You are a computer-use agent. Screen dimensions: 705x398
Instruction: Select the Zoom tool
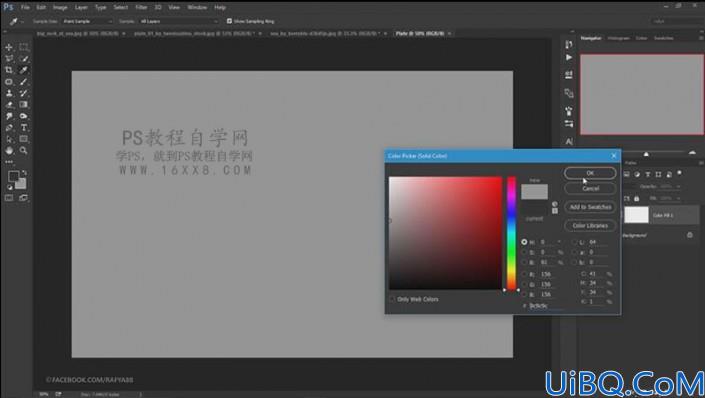(x=23, y=151)
